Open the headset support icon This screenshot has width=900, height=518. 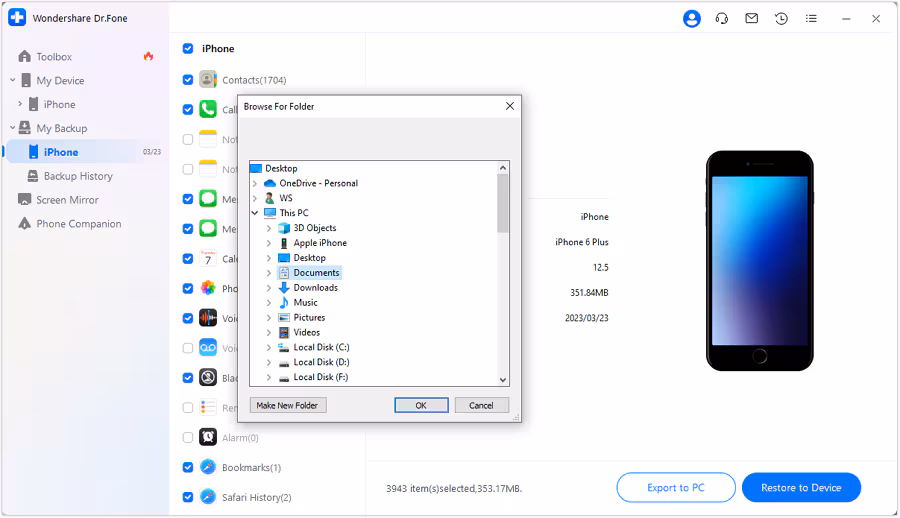(x=721, y=19)
